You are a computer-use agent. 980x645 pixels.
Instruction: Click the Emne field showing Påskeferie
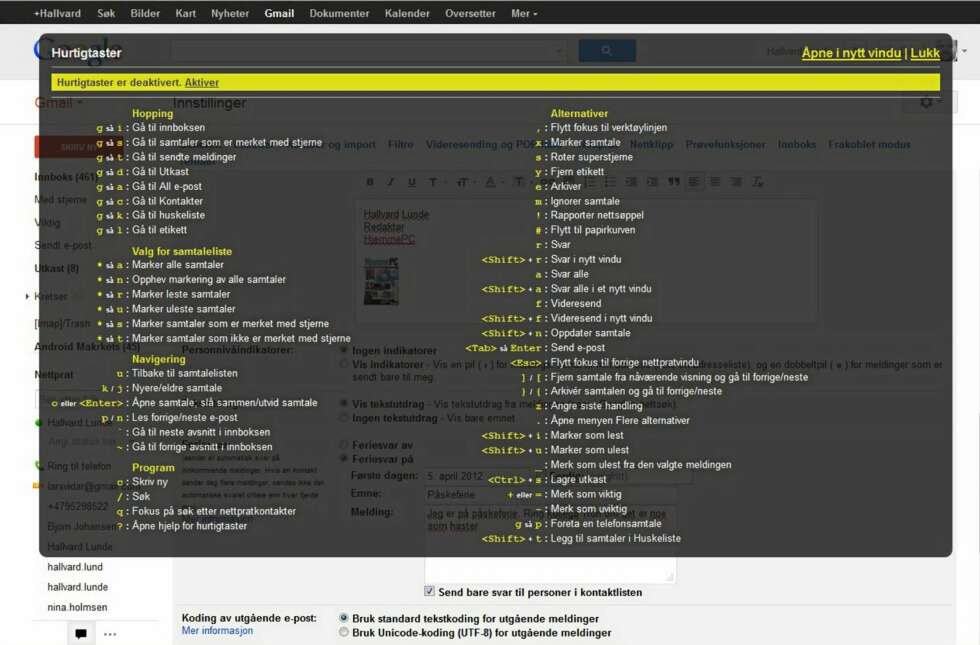(x=550, y=494)
